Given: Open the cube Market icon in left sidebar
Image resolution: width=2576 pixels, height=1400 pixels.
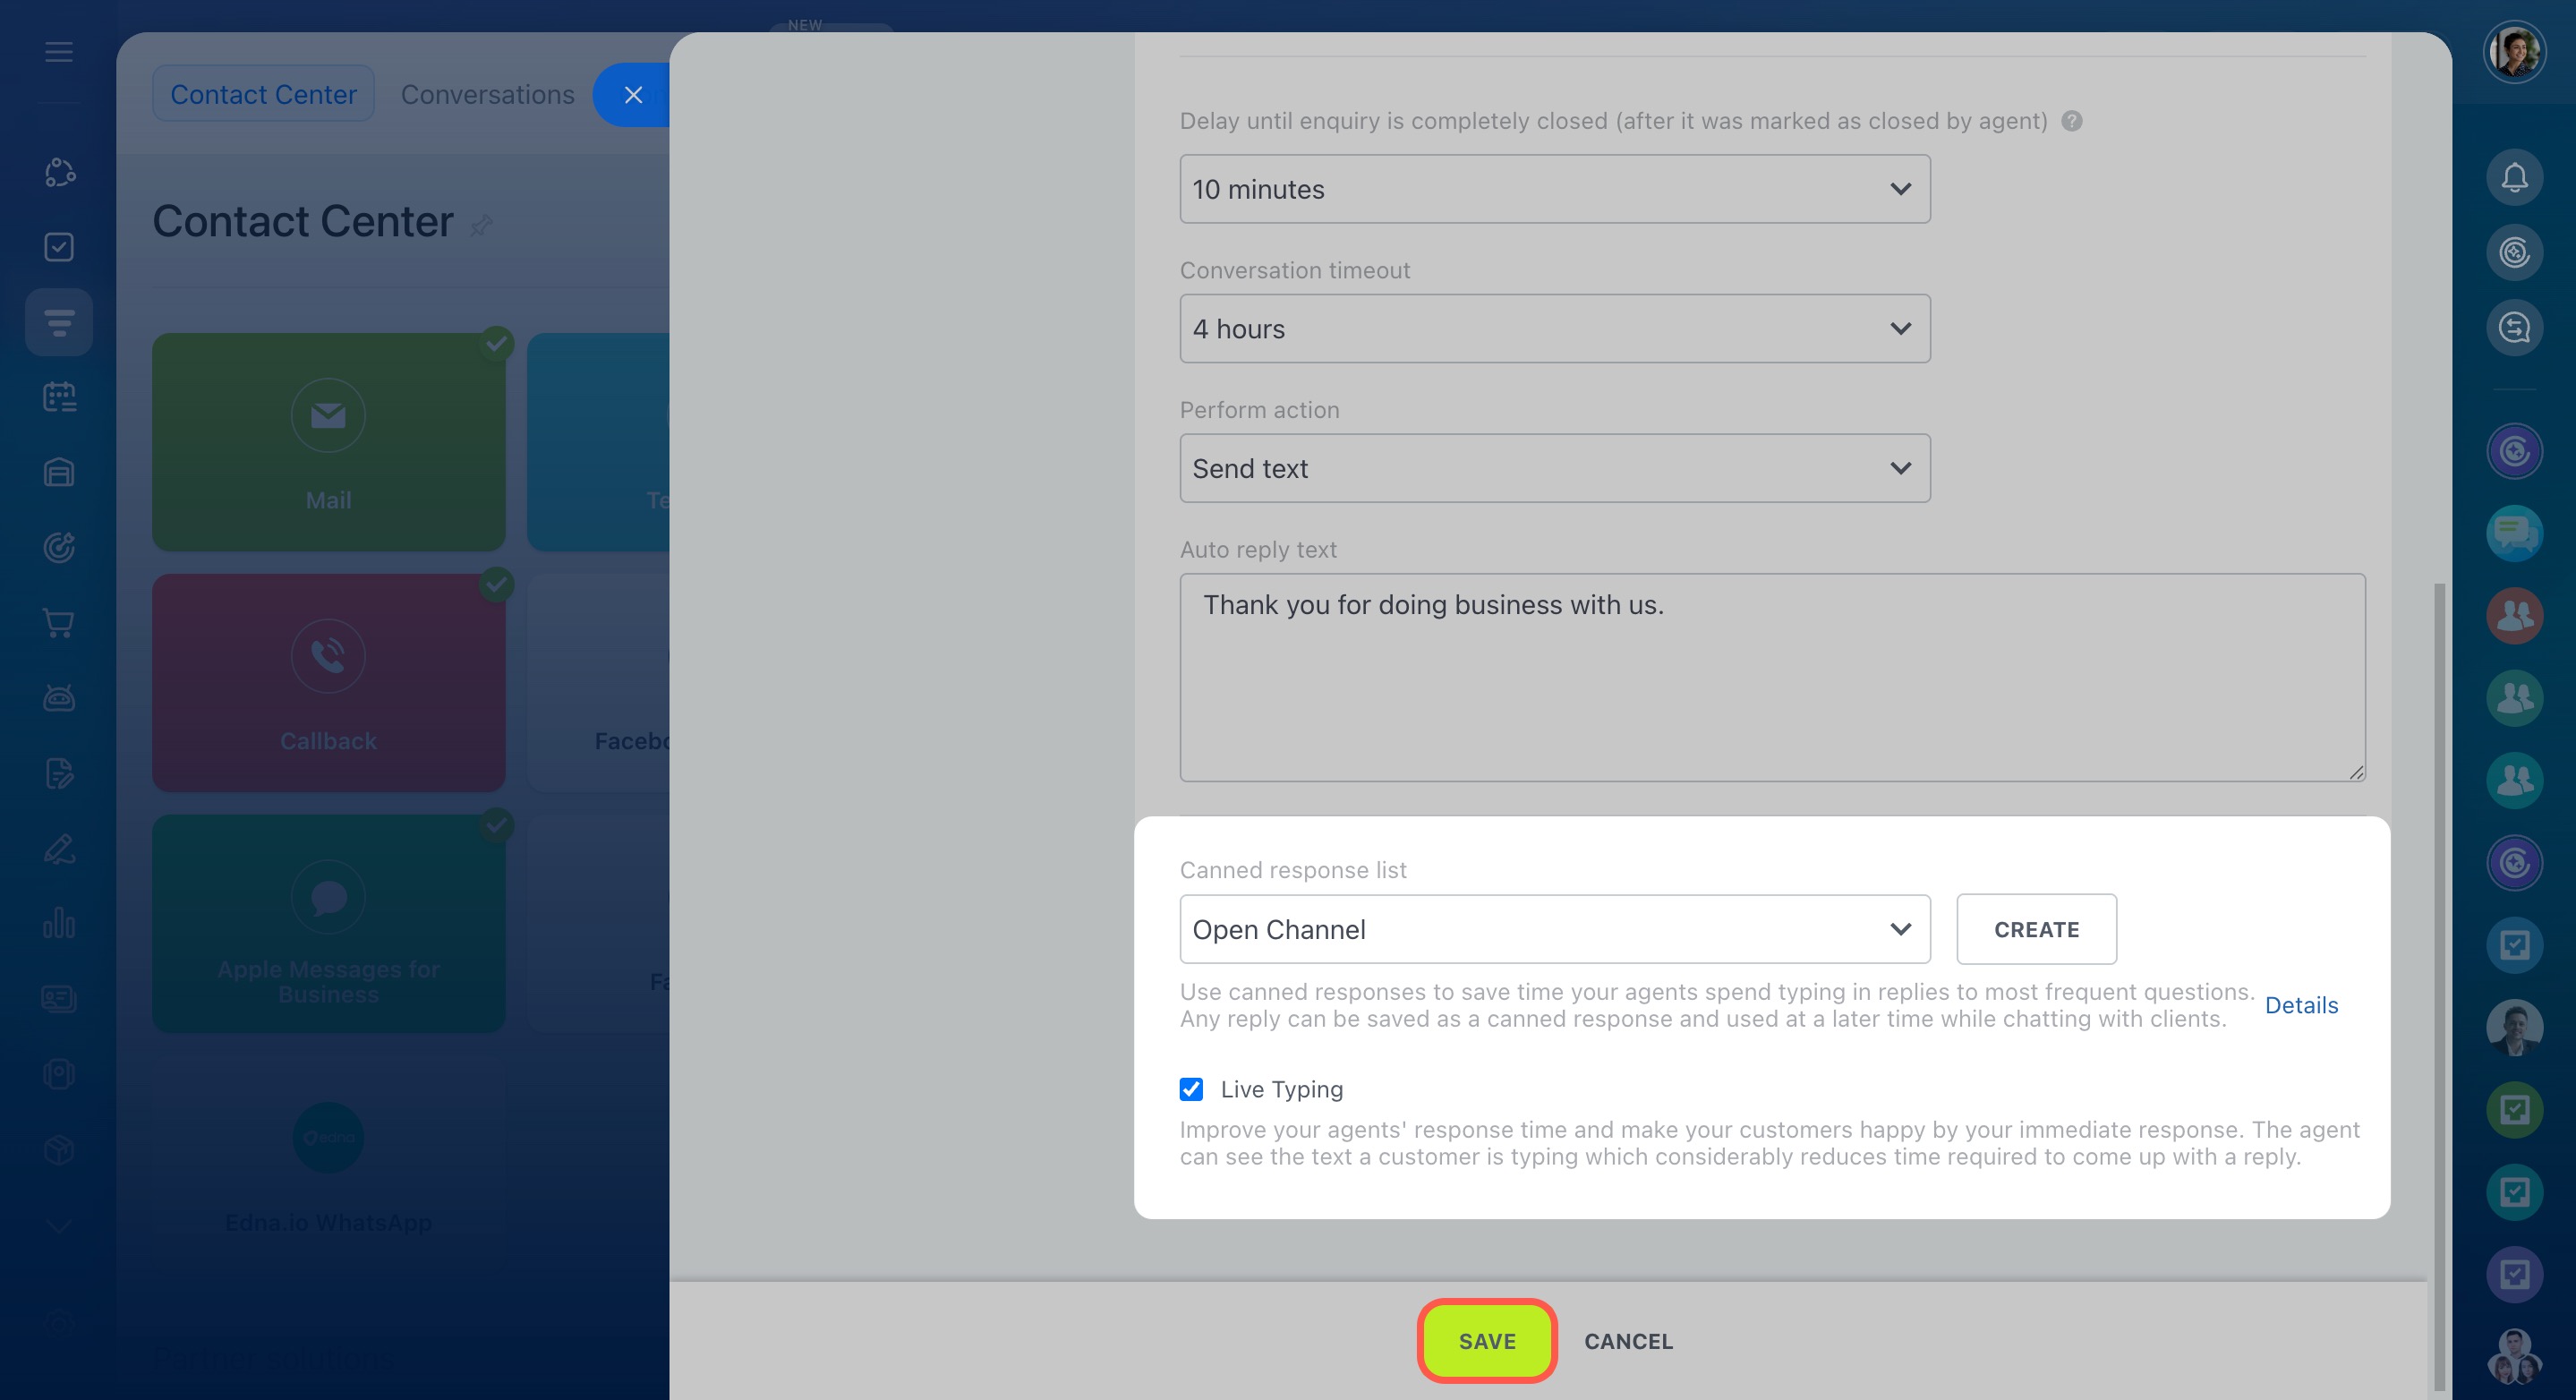Looking at the screenshot, I should (x=59, y=1149).
